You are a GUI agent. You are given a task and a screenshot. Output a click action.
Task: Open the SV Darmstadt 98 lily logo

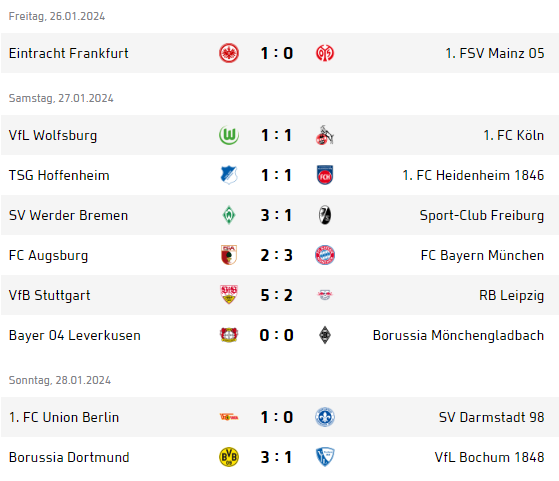[x=325, y=417]
